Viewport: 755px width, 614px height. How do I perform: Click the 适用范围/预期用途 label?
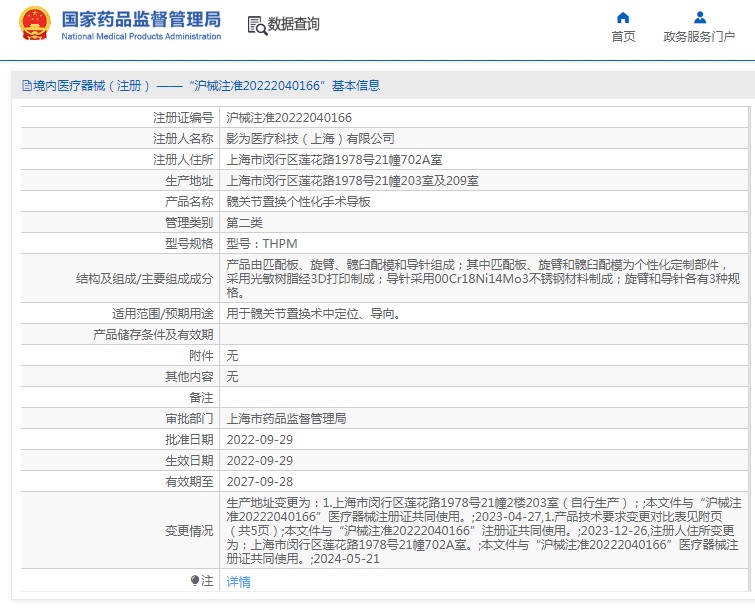click(x=163, y=314)
